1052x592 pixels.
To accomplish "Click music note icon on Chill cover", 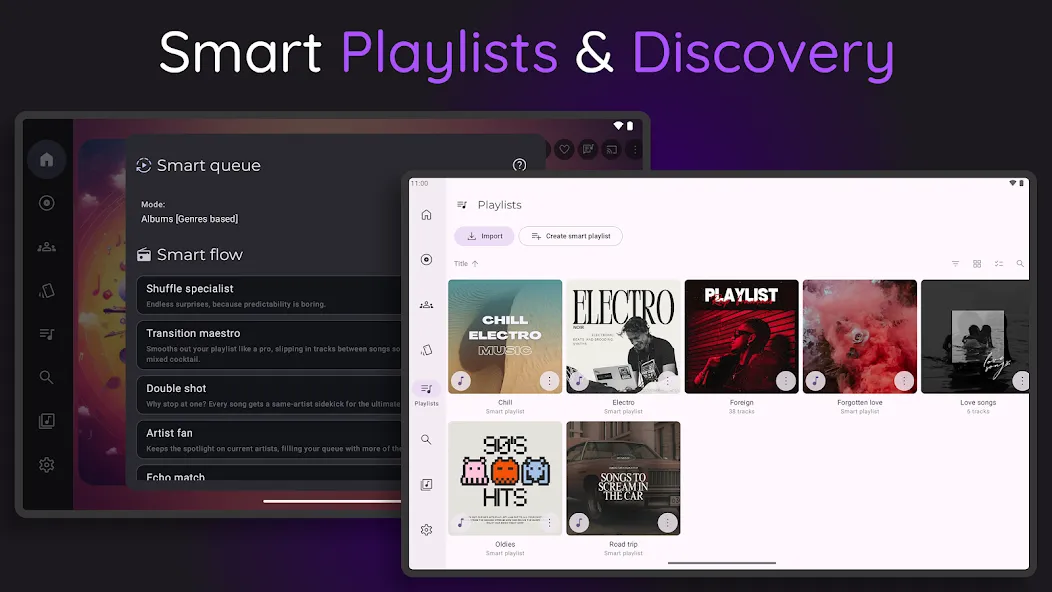I will 461,381.
